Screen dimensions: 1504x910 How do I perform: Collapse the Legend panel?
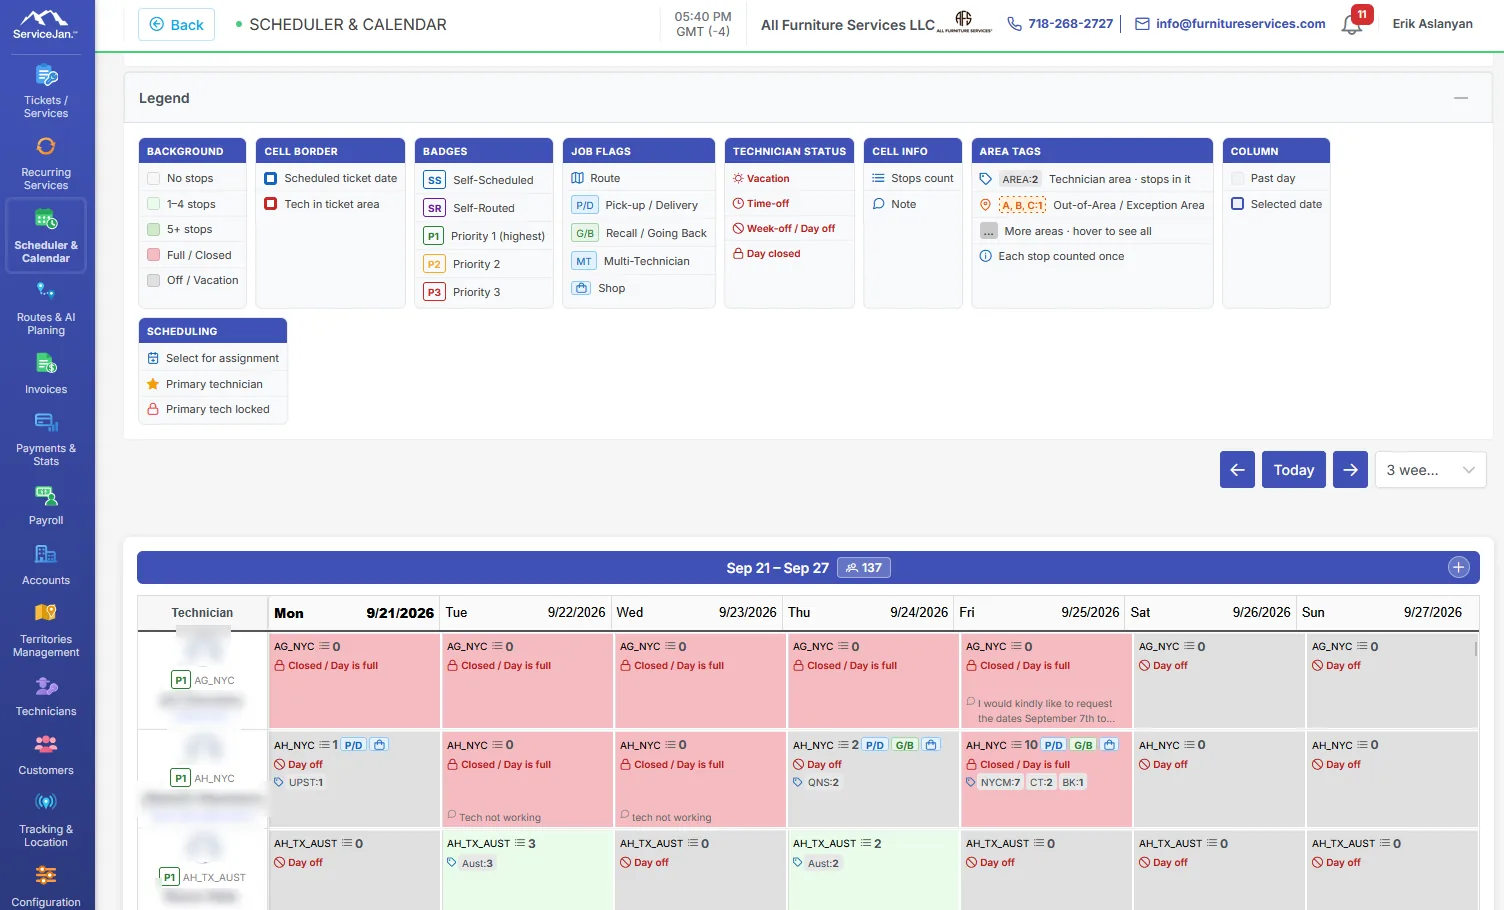(1461, 98)
